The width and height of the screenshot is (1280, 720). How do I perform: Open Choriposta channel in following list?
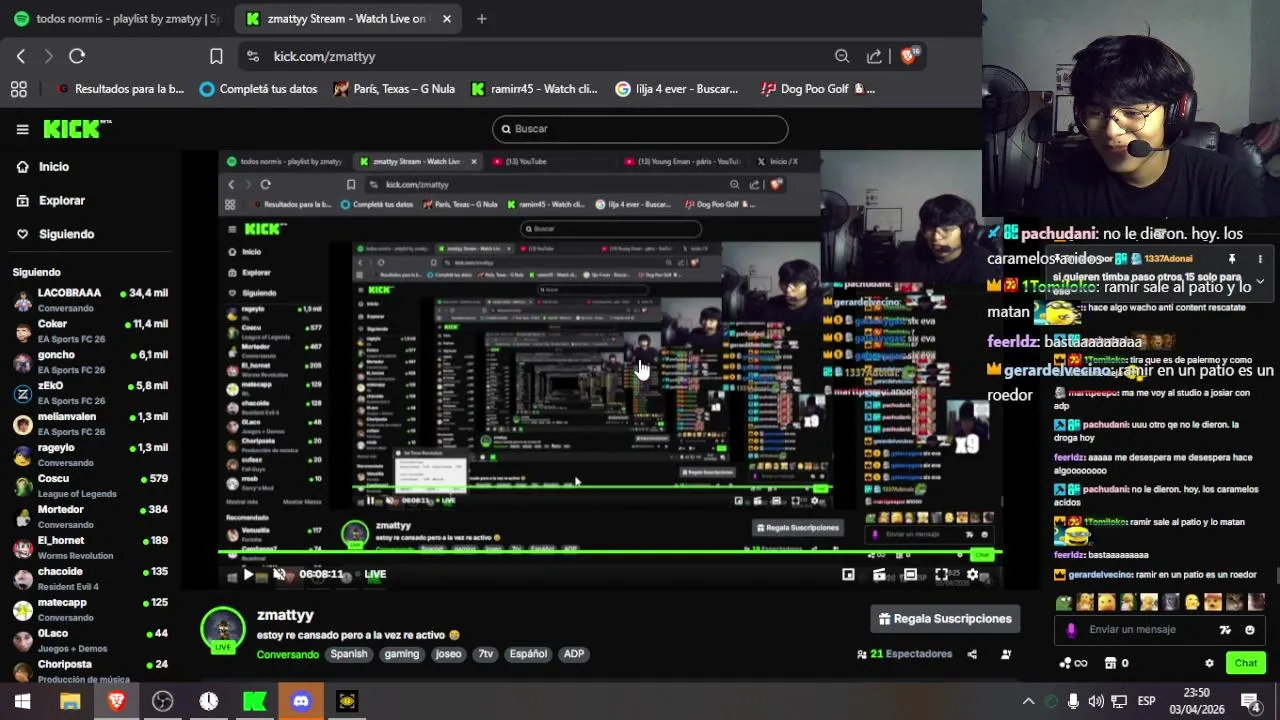[90, 672]
